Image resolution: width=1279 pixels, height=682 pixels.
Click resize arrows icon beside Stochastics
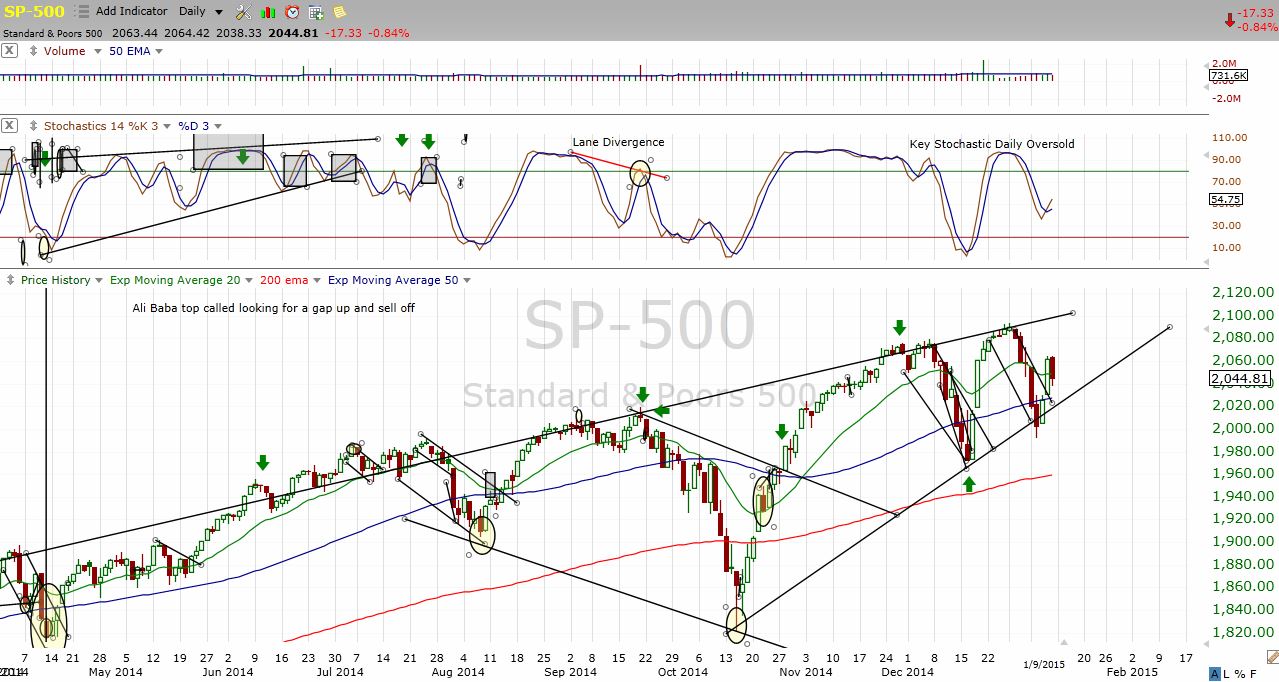click(x=34, y=126)
